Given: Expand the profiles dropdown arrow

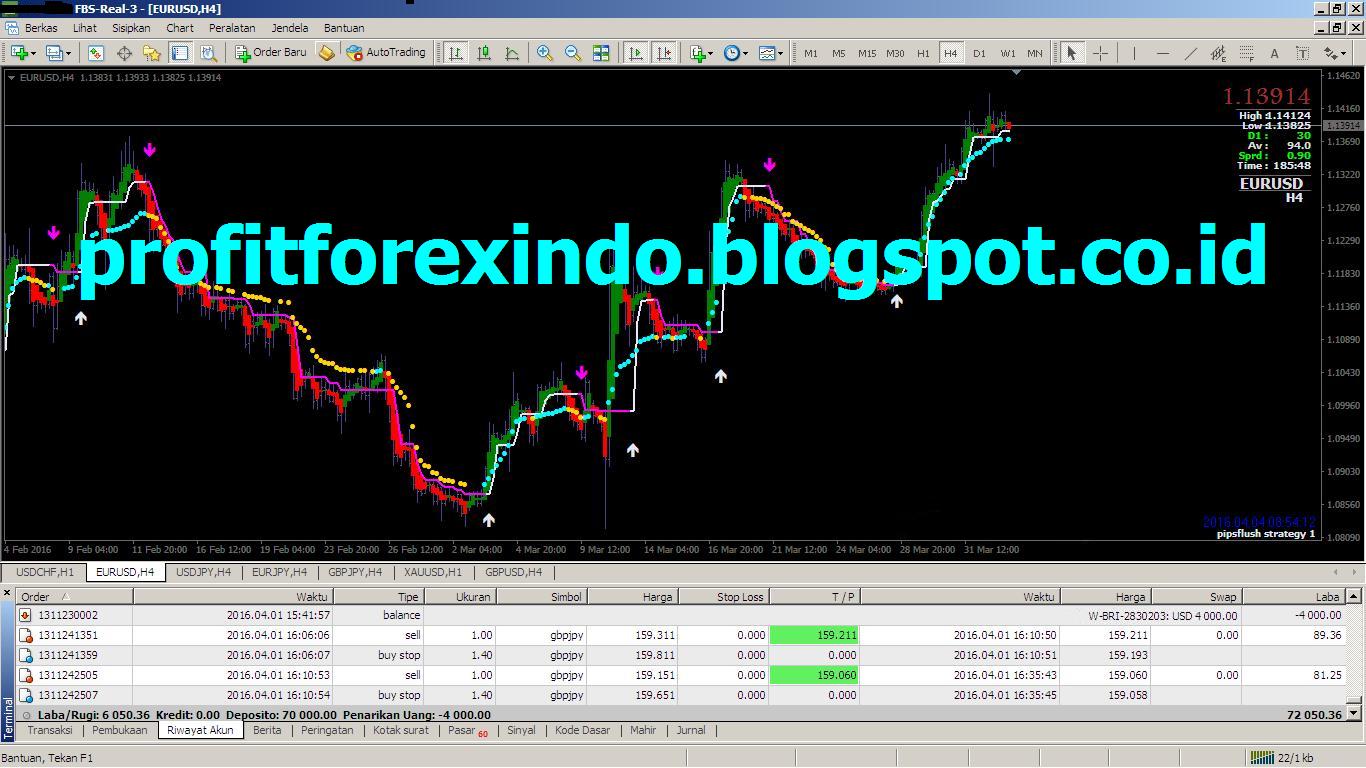Looking at the screenshot, I should (x=68, y=53).
